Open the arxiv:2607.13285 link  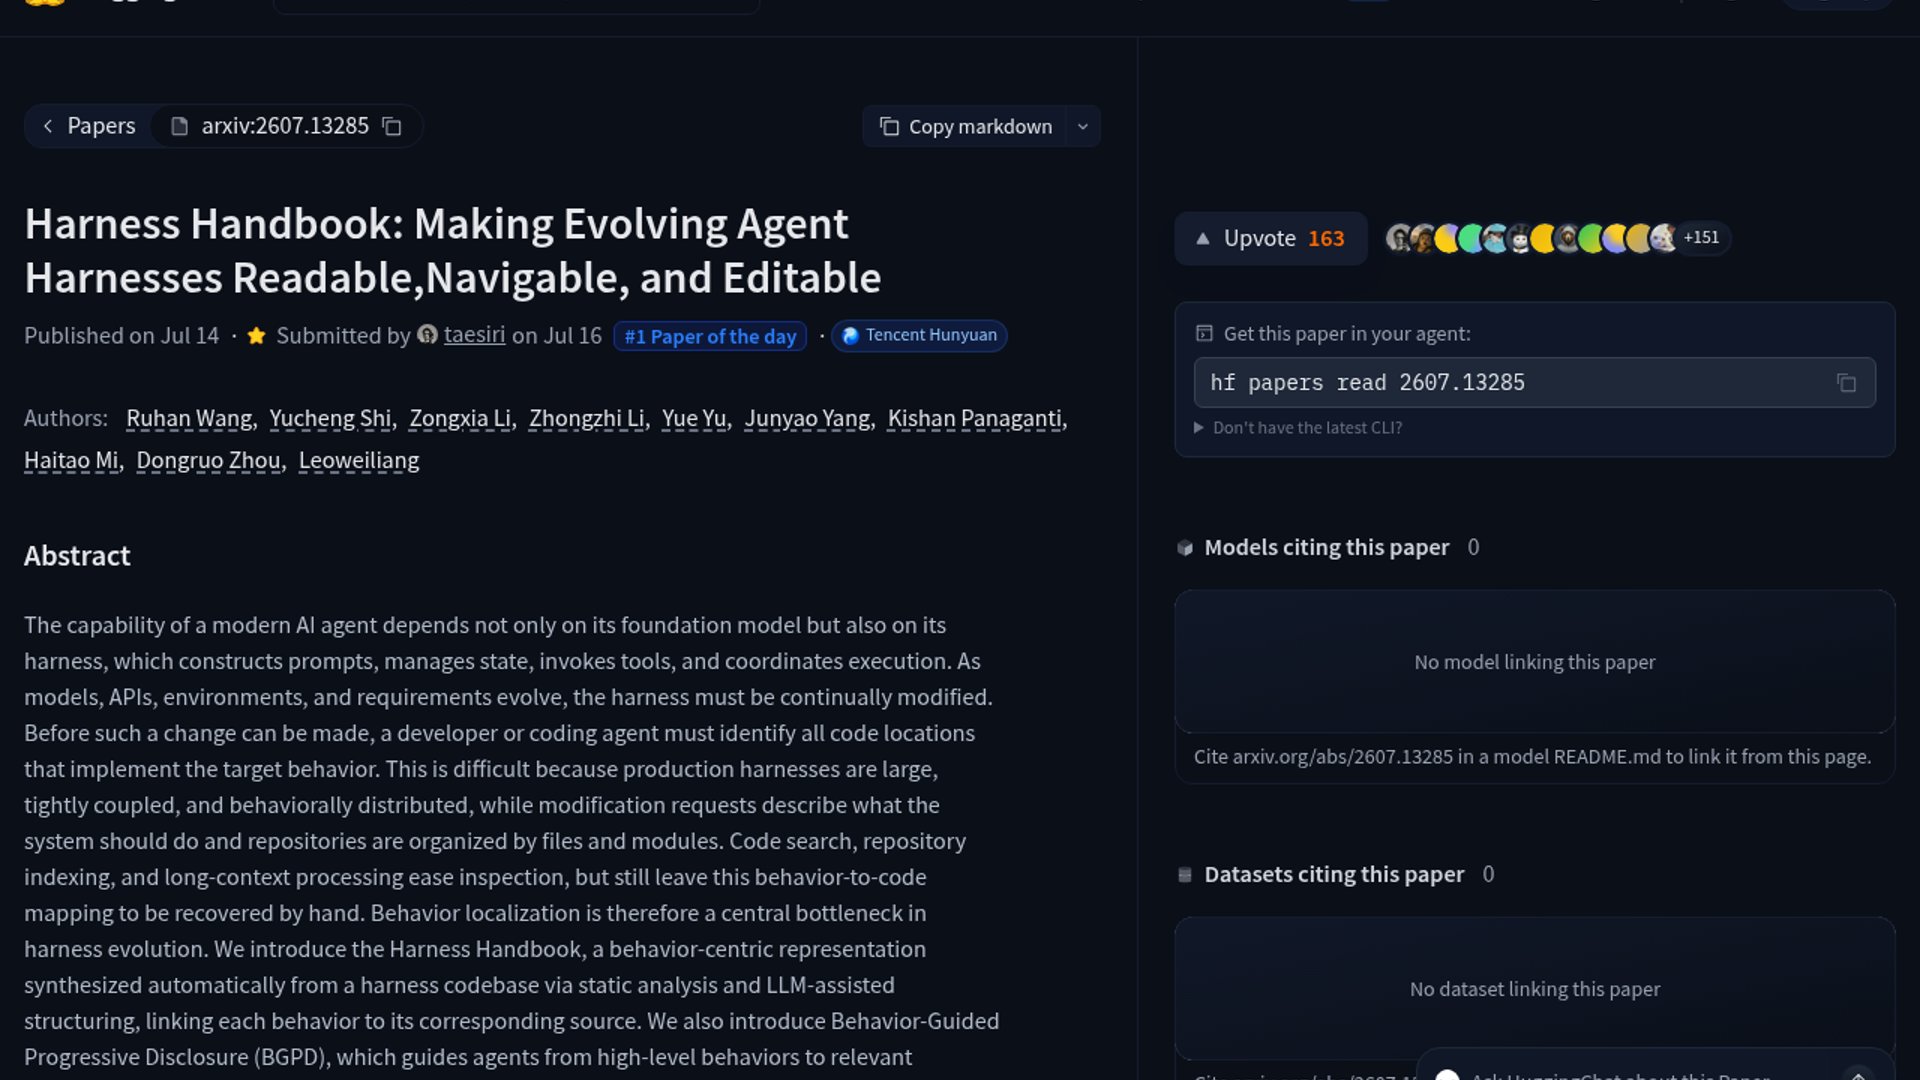point(285,126)
